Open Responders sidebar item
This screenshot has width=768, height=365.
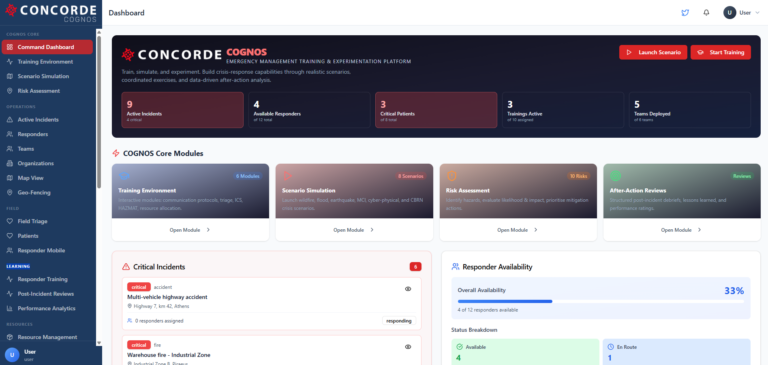click(47, 134)
